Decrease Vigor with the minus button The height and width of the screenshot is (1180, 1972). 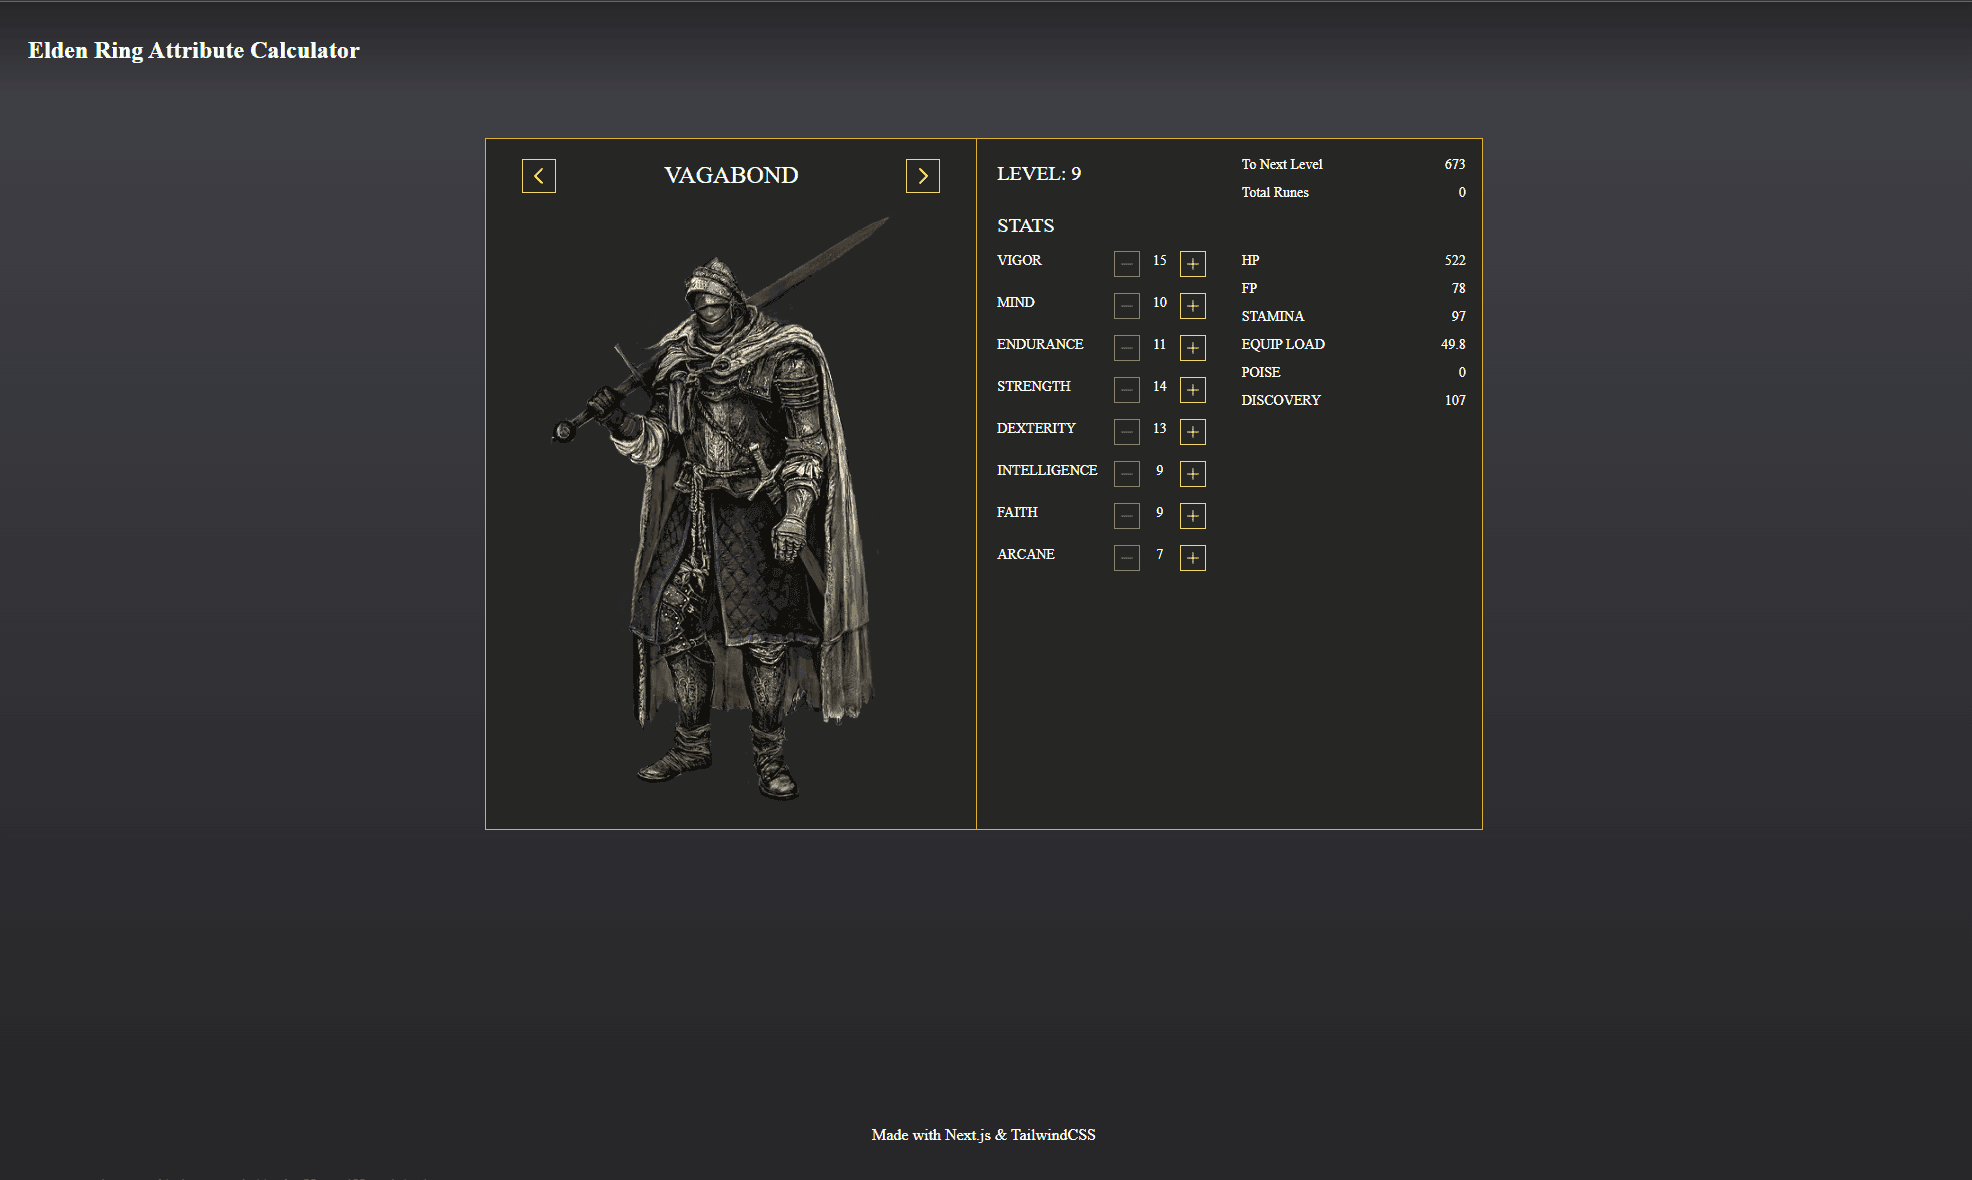point(1126,264)
